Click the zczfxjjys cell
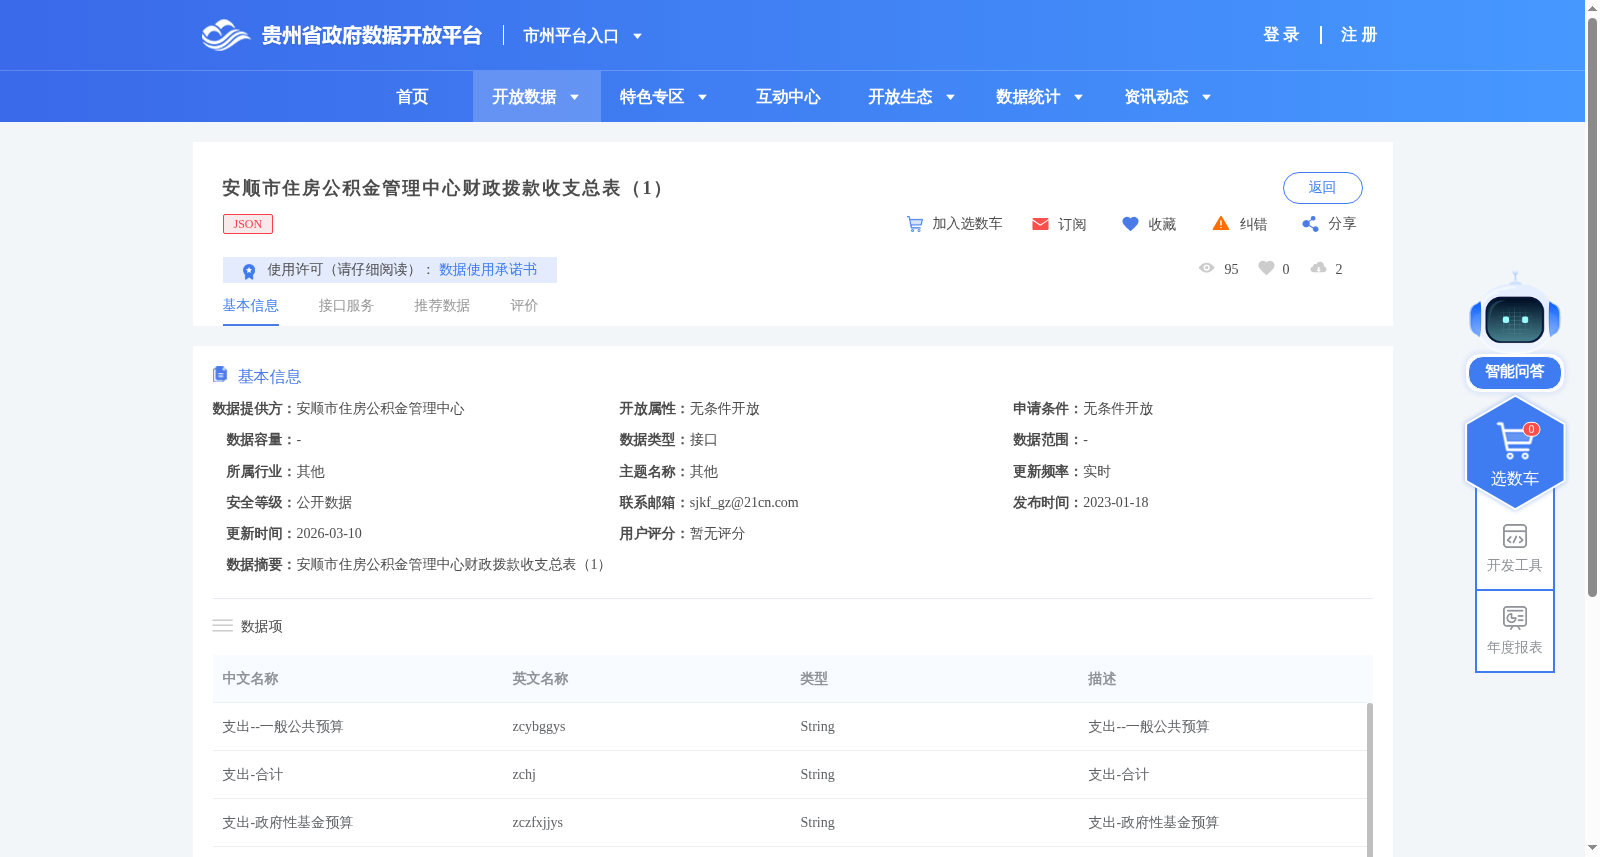Screen dimensions: 1600x857 pyautogui.click(x=538, y=823)
